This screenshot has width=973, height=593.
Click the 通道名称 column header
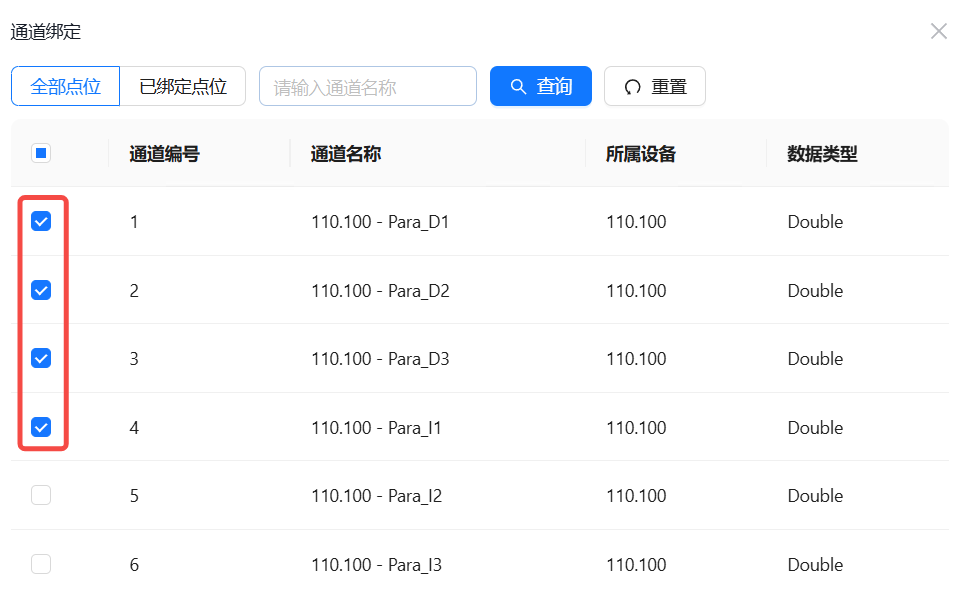tap(345, 154)
